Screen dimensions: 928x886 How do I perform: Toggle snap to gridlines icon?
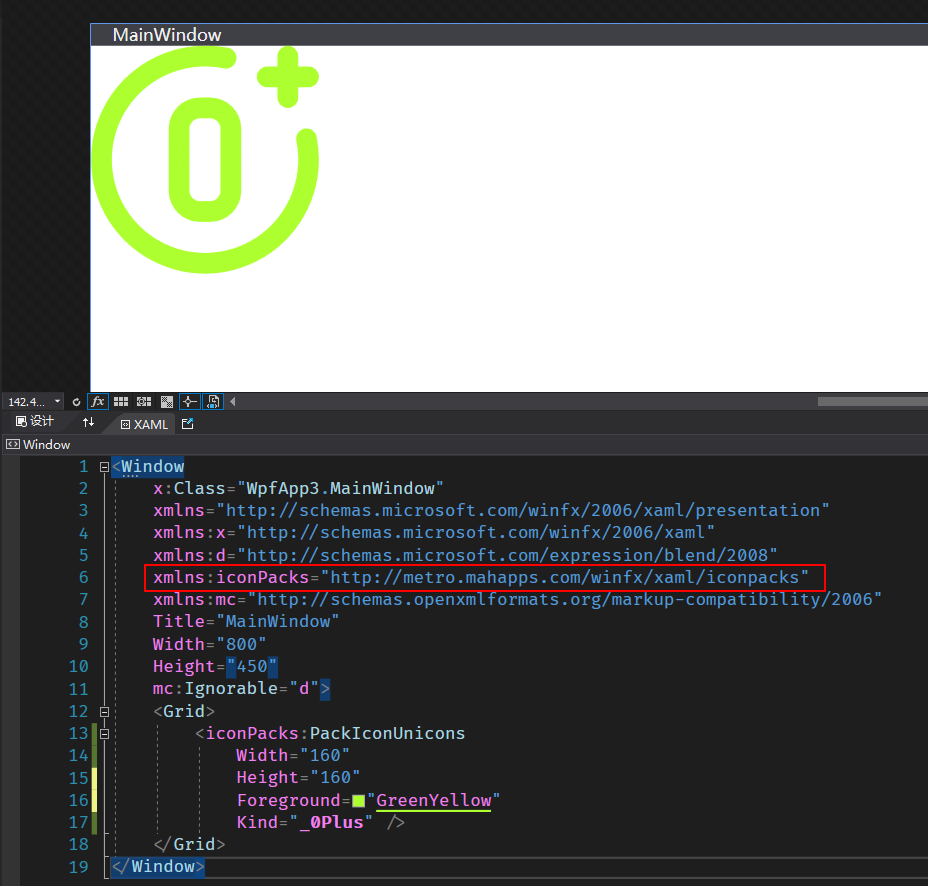[144, 402]
